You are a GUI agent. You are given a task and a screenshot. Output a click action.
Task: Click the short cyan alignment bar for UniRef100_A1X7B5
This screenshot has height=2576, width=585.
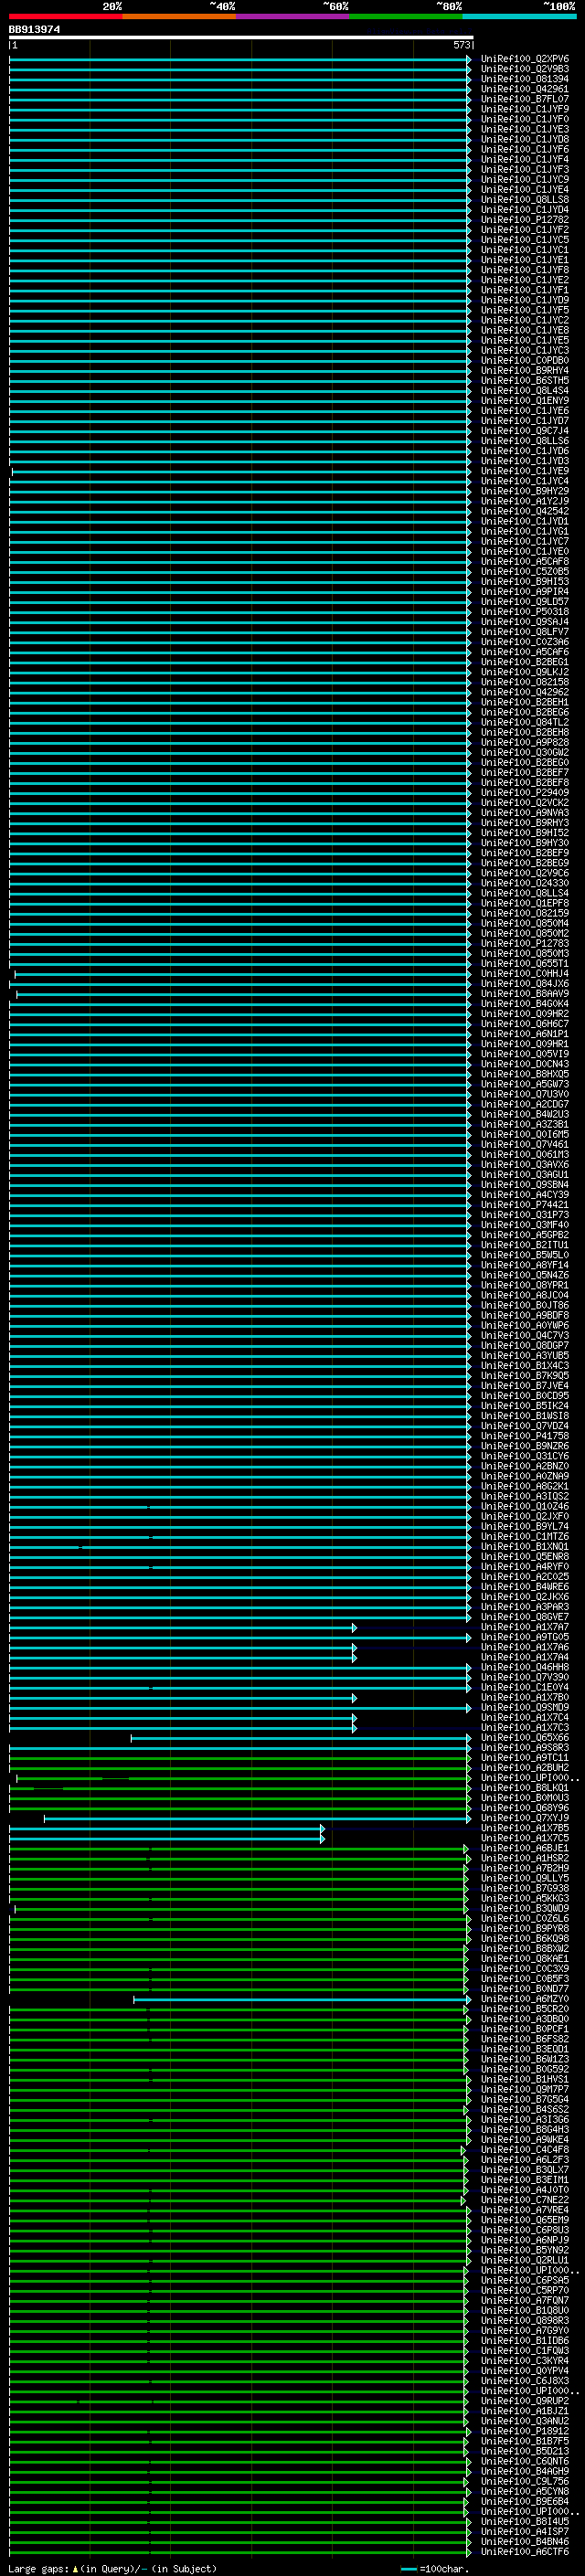pos(167,1829)
